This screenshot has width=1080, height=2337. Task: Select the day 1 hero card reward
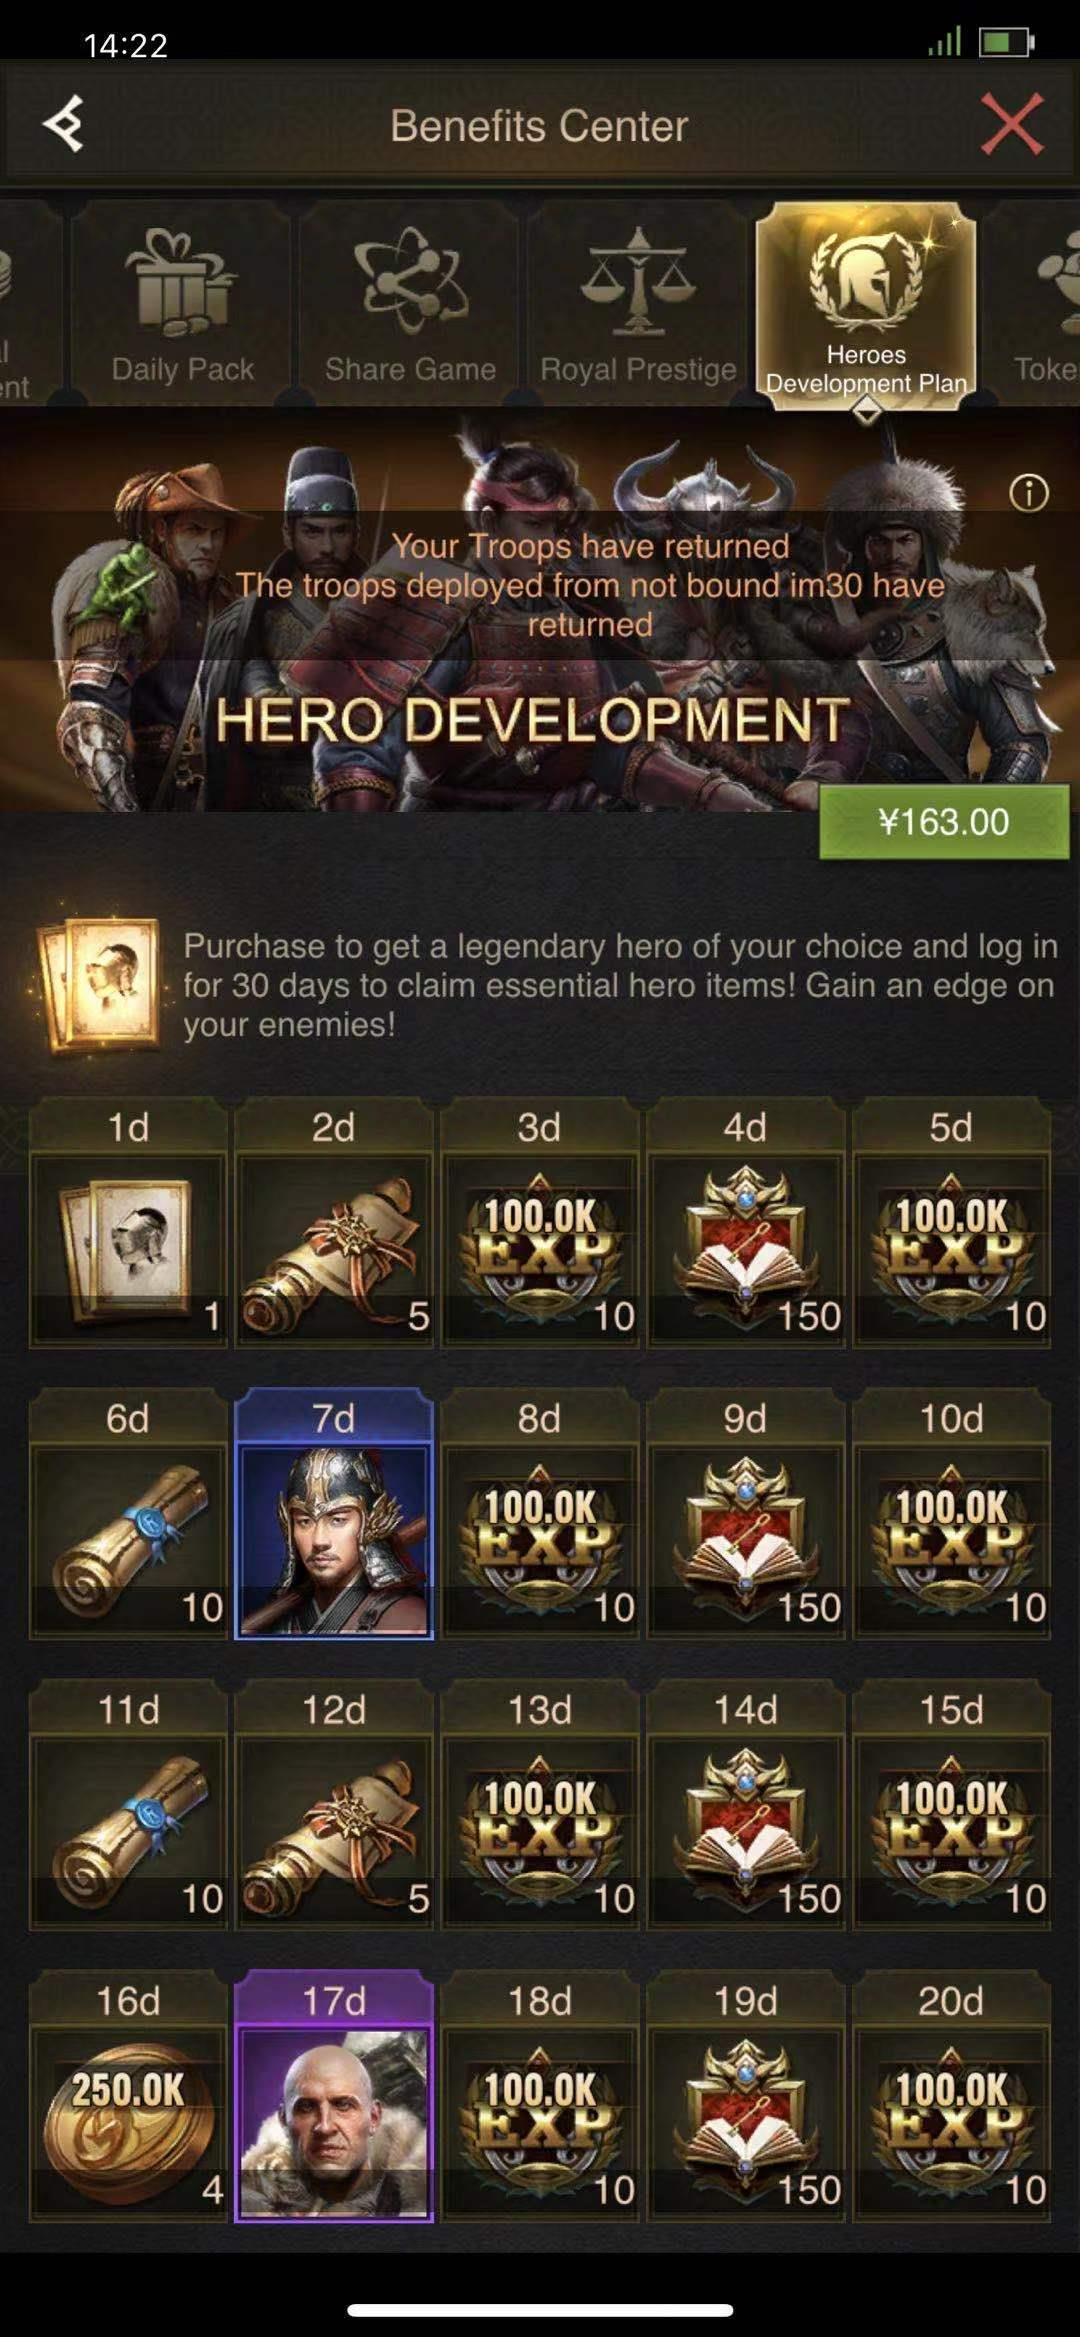[128, 1247]
